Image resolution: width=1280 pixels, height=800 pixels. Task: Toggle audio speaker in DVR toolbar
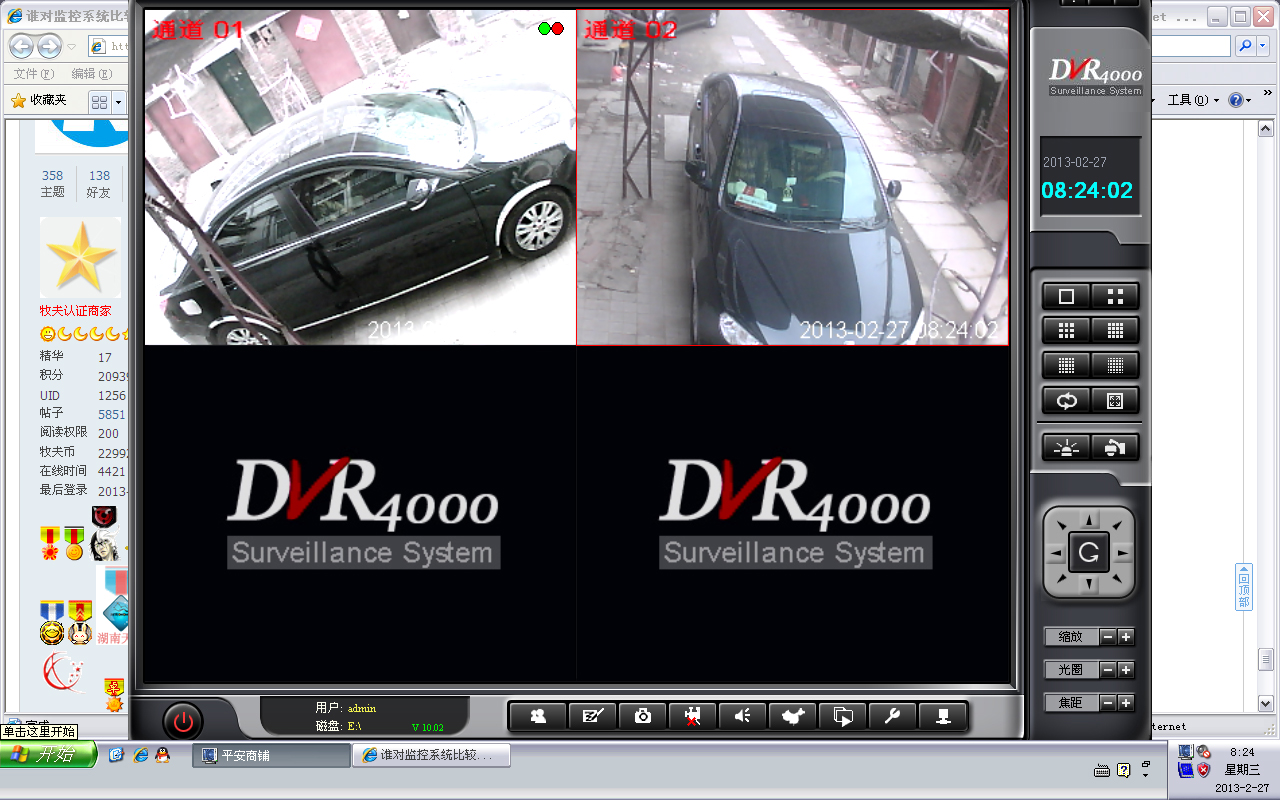(742, 716)
